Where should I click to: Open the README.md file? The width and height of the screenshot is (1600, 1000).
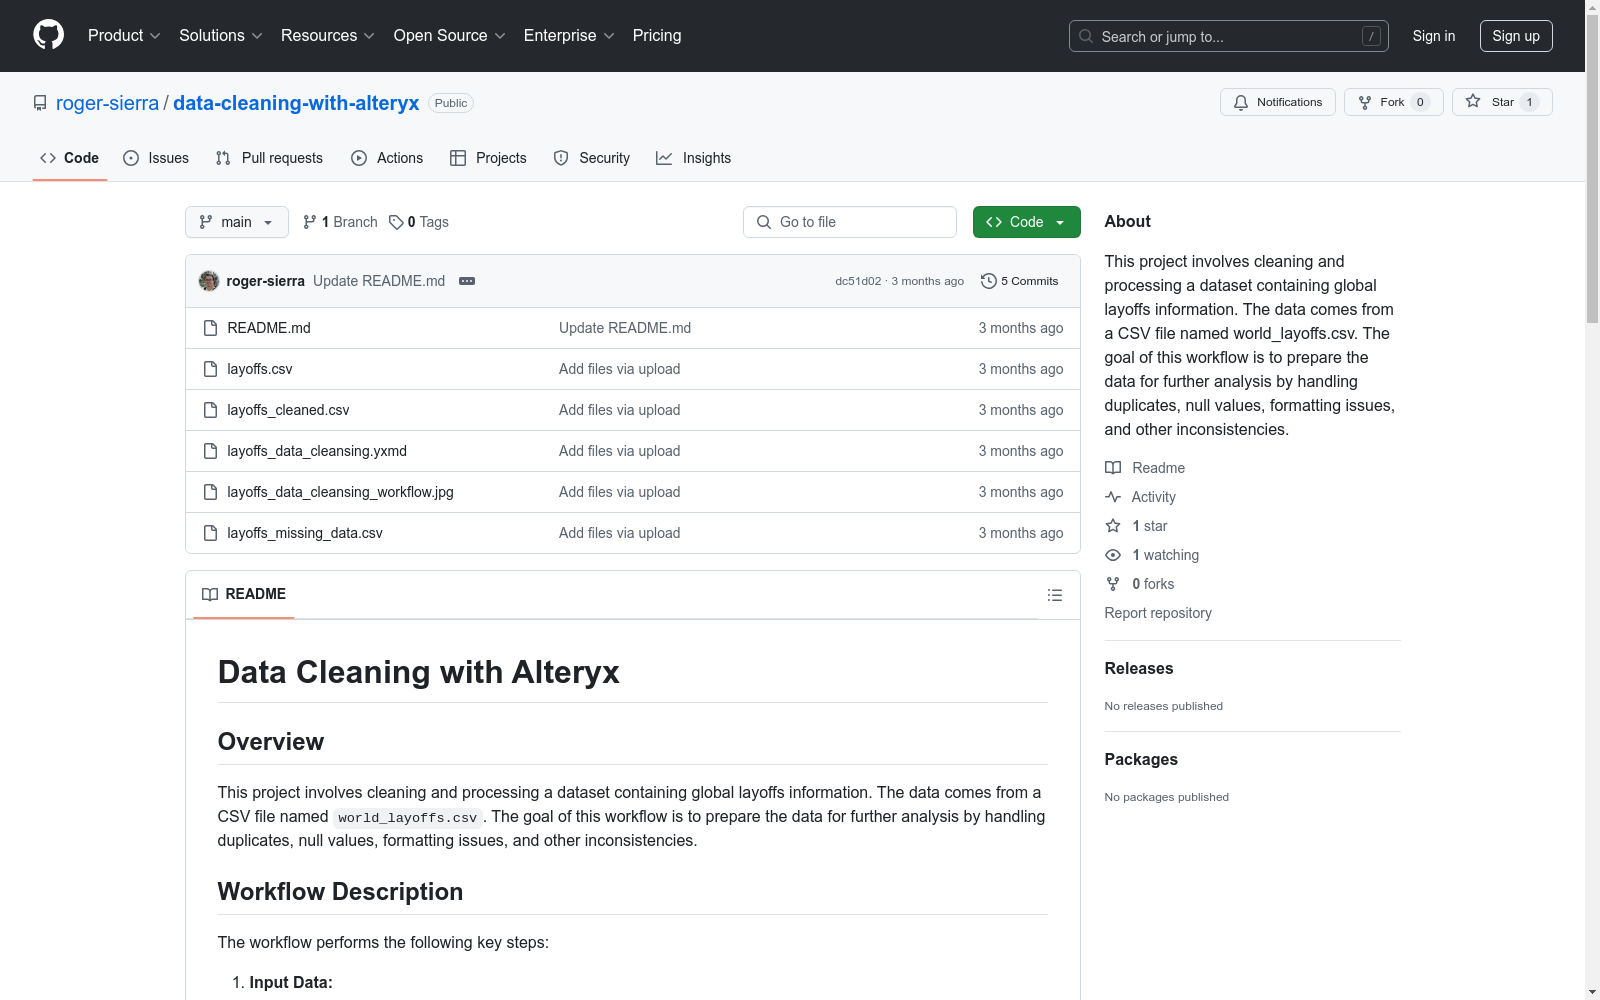(269, 328)
